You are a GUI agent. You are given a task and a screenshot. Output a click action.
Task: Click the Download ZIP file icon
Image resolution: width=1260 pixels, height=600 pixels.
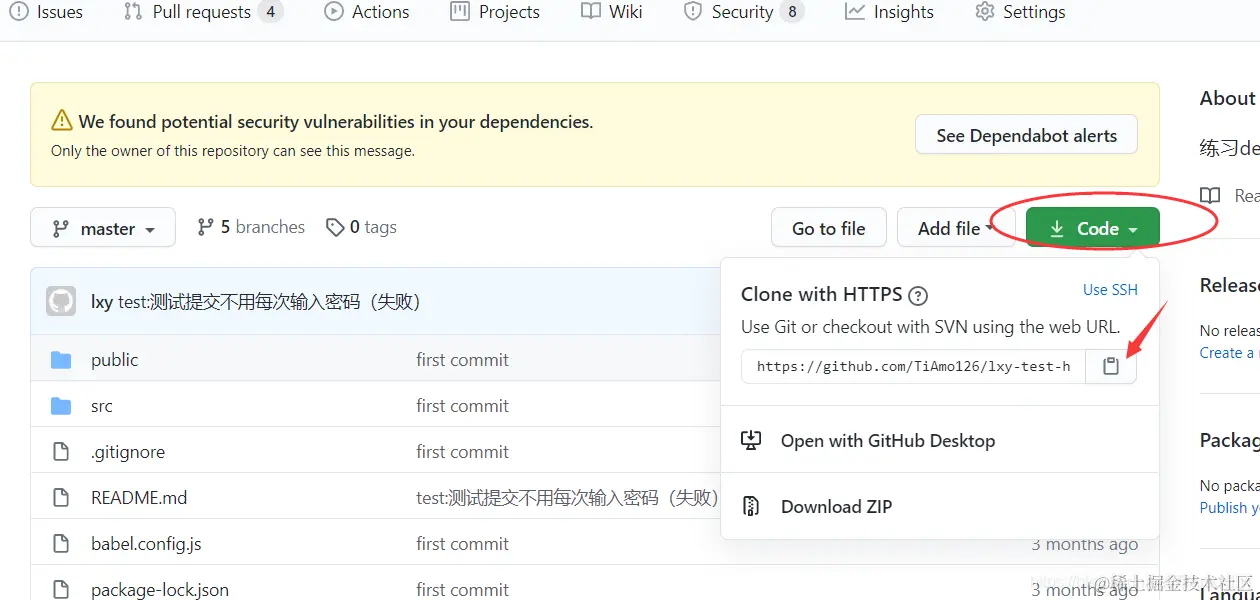[x=751, y=506]
